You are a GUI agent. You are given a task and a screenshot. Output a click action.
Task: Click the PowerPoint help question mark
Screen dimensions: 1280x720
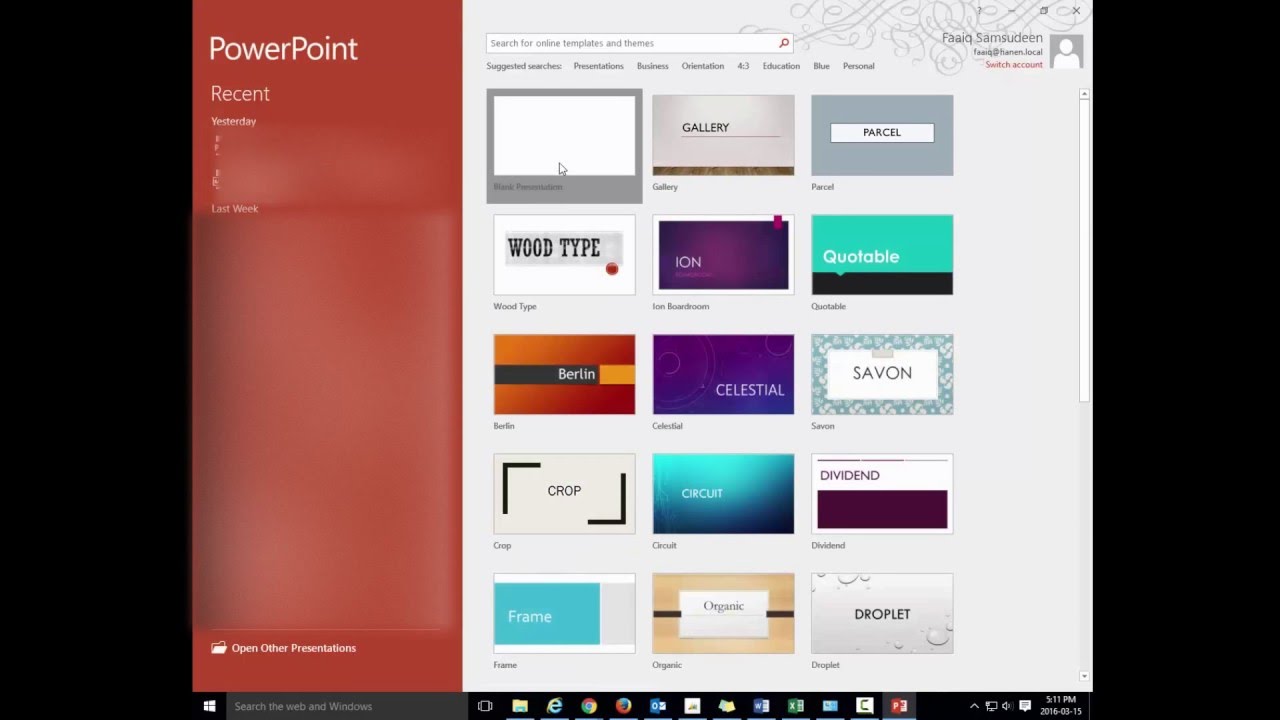(979, 11)
